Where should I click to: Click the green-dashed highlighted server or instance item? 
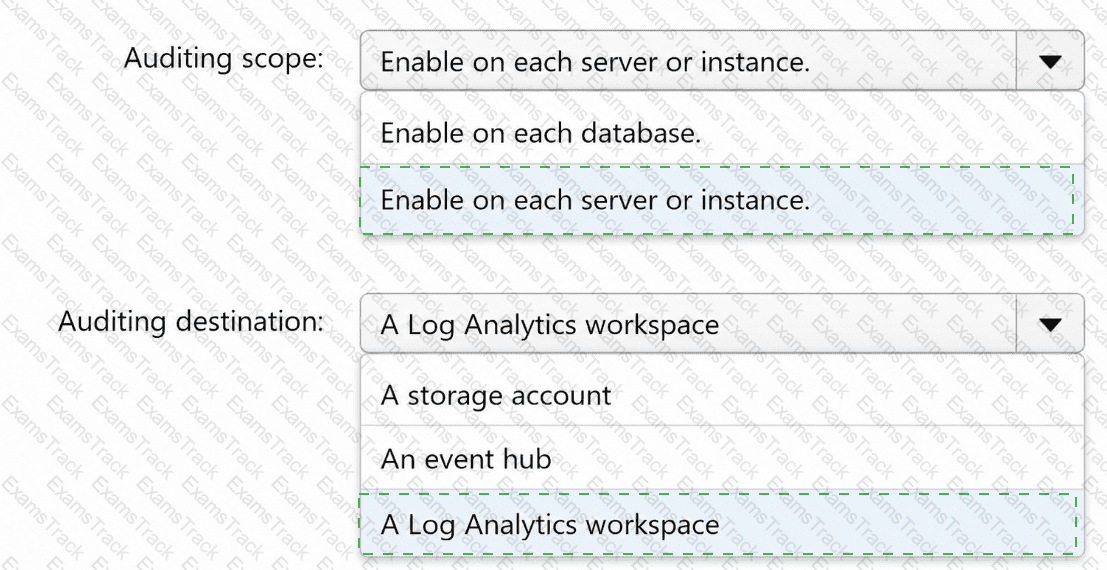coord(722,201)
